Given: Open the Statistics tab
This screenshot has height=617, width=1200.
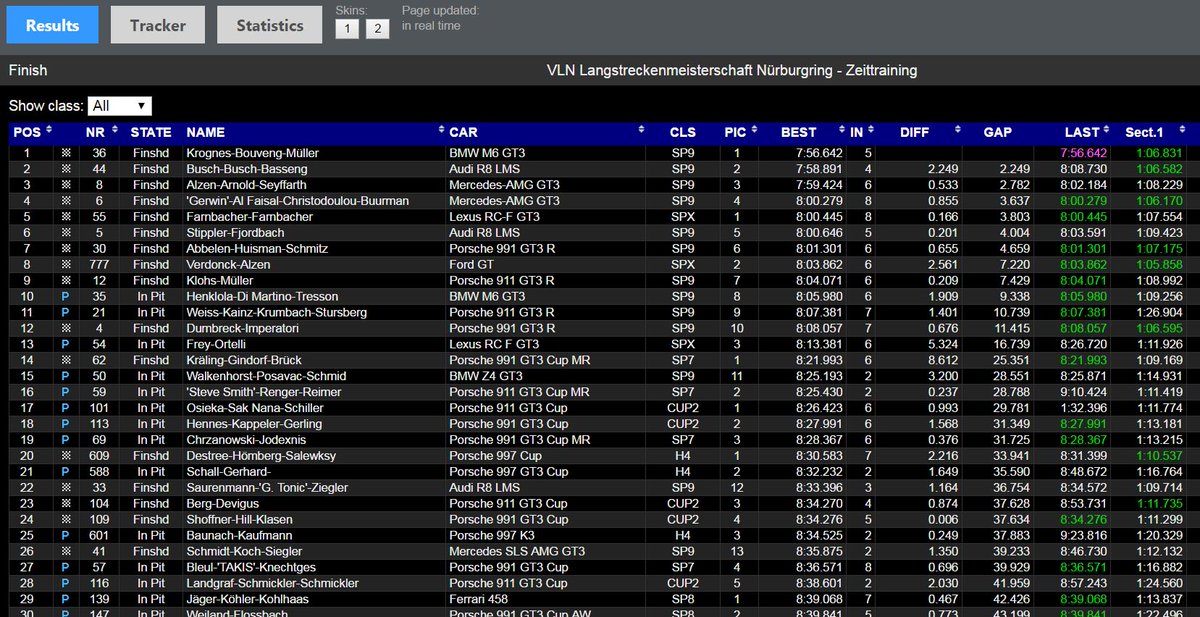Looking at the screenshot, I should point(269,25).
